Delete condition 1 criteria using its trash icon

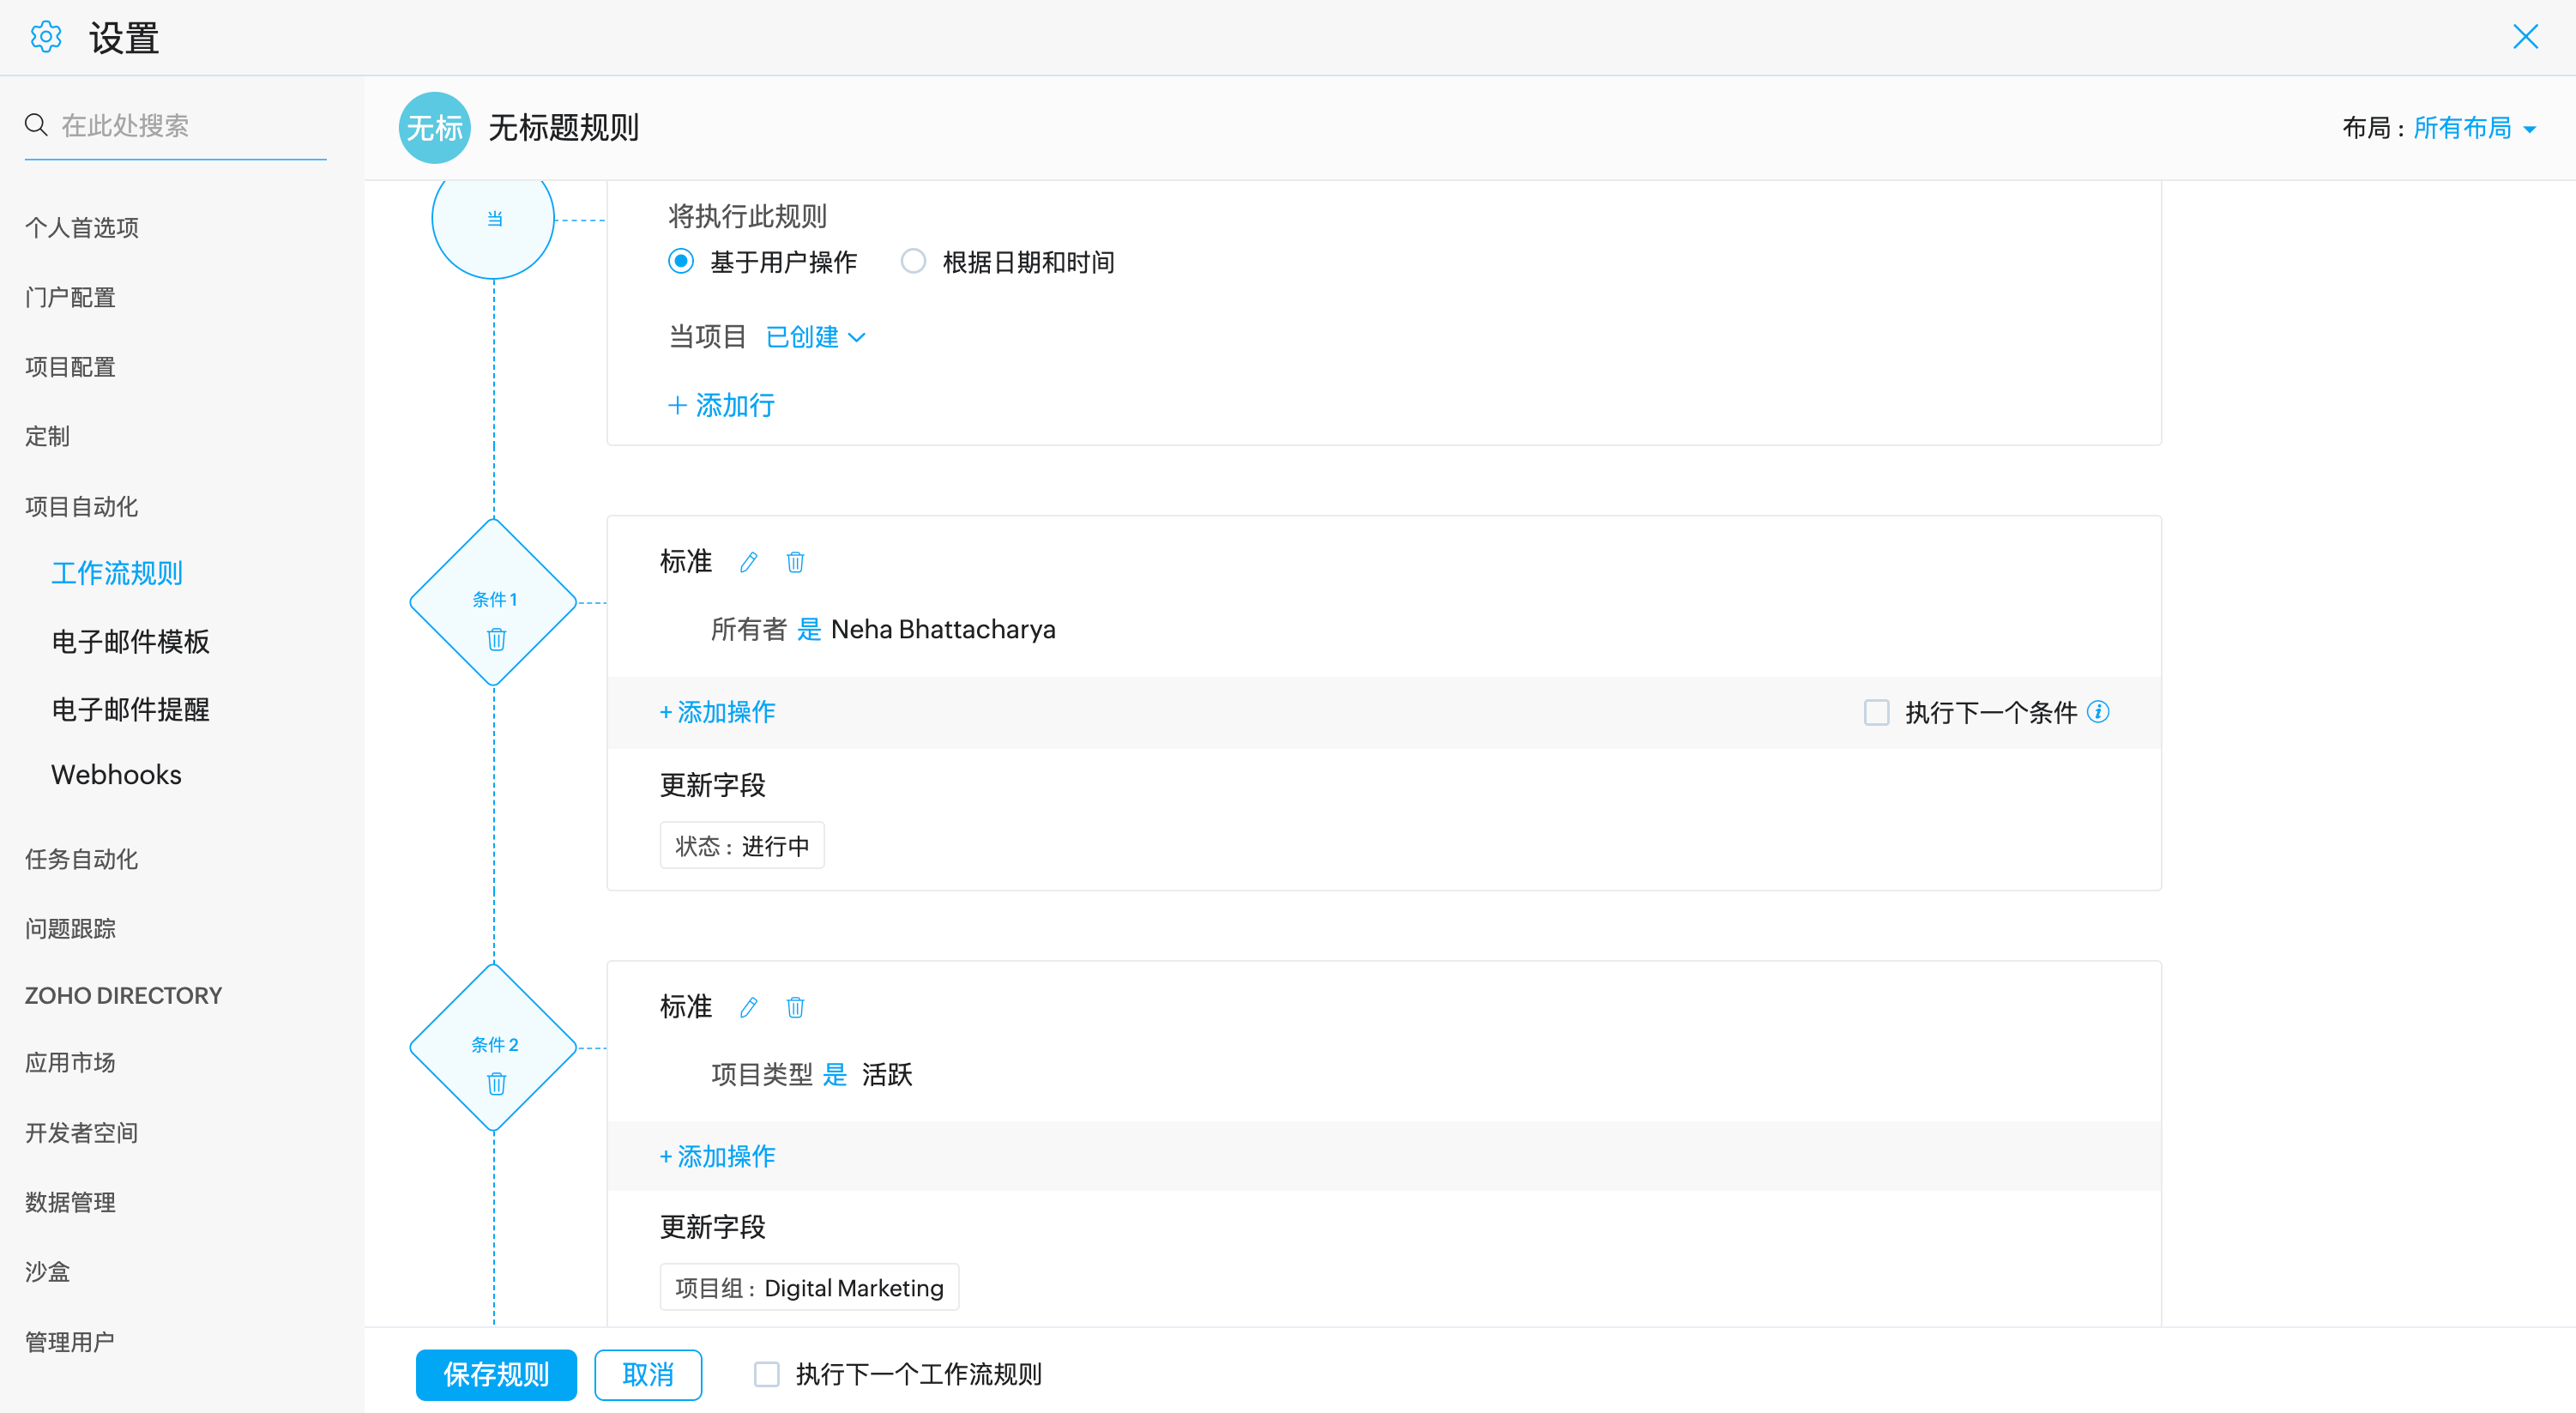[795, 562]
